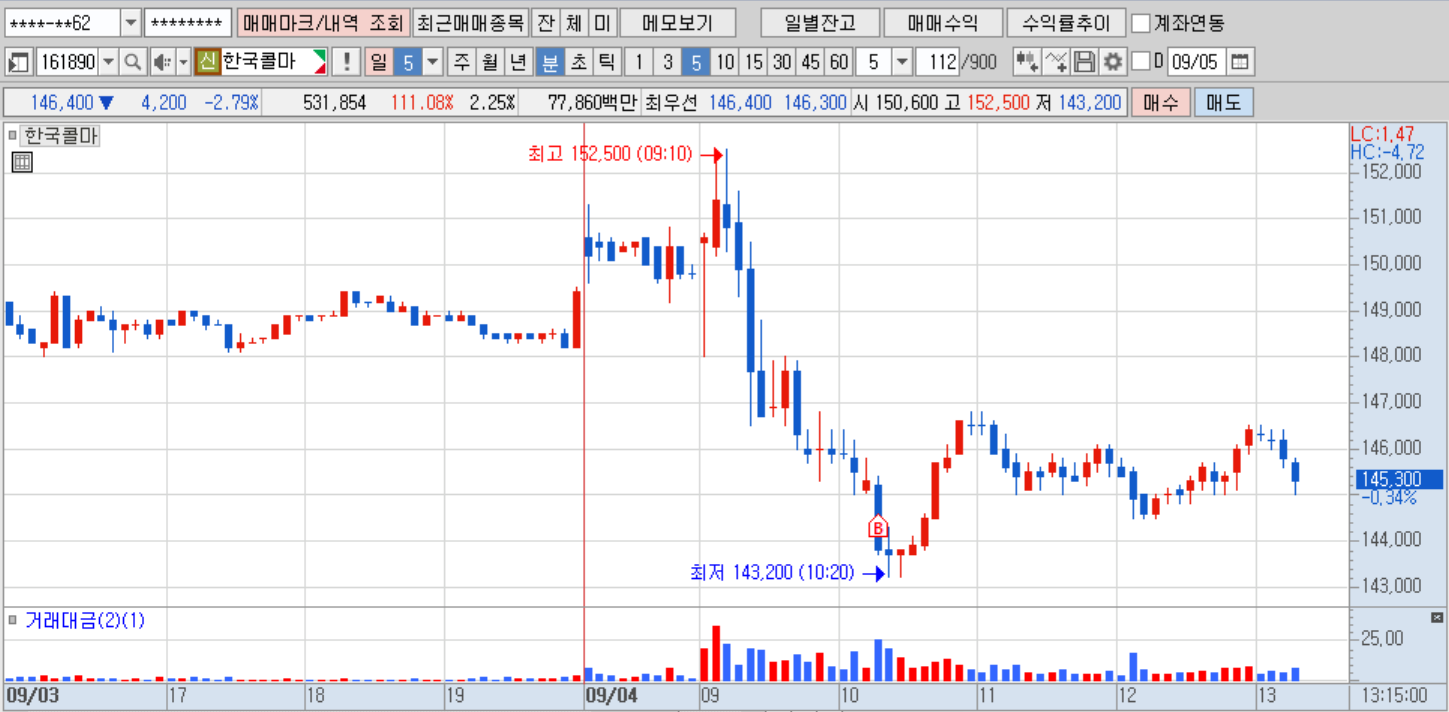Click the red 매수 buy button

point(1161,102)
